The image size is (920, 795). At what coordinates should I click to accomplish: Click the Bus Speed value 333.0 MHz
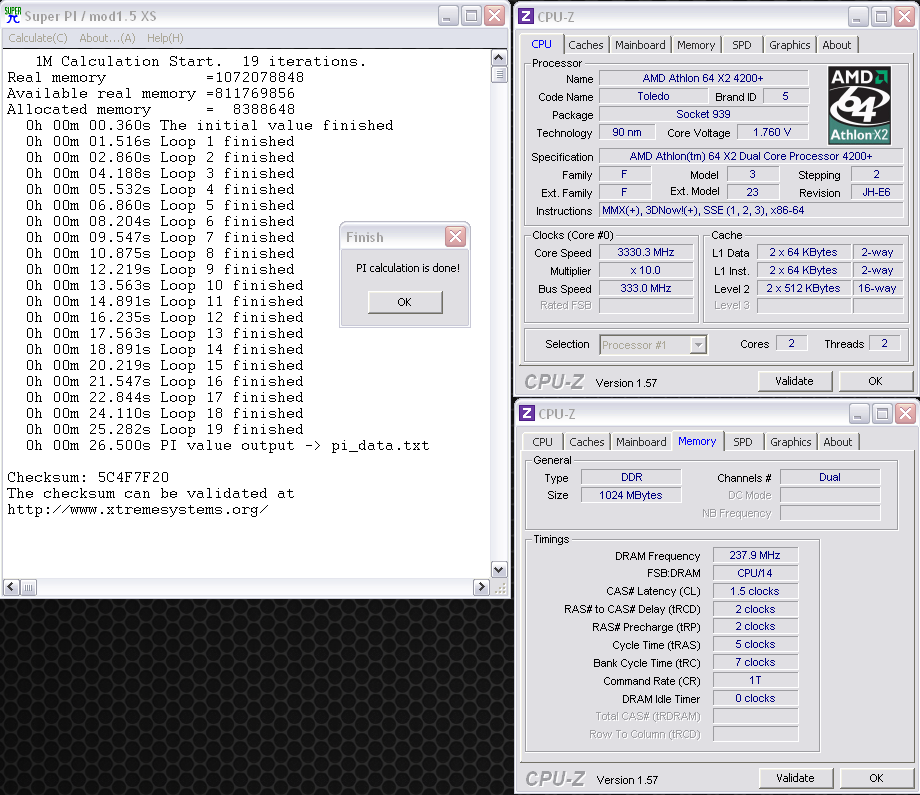(646, 289)
